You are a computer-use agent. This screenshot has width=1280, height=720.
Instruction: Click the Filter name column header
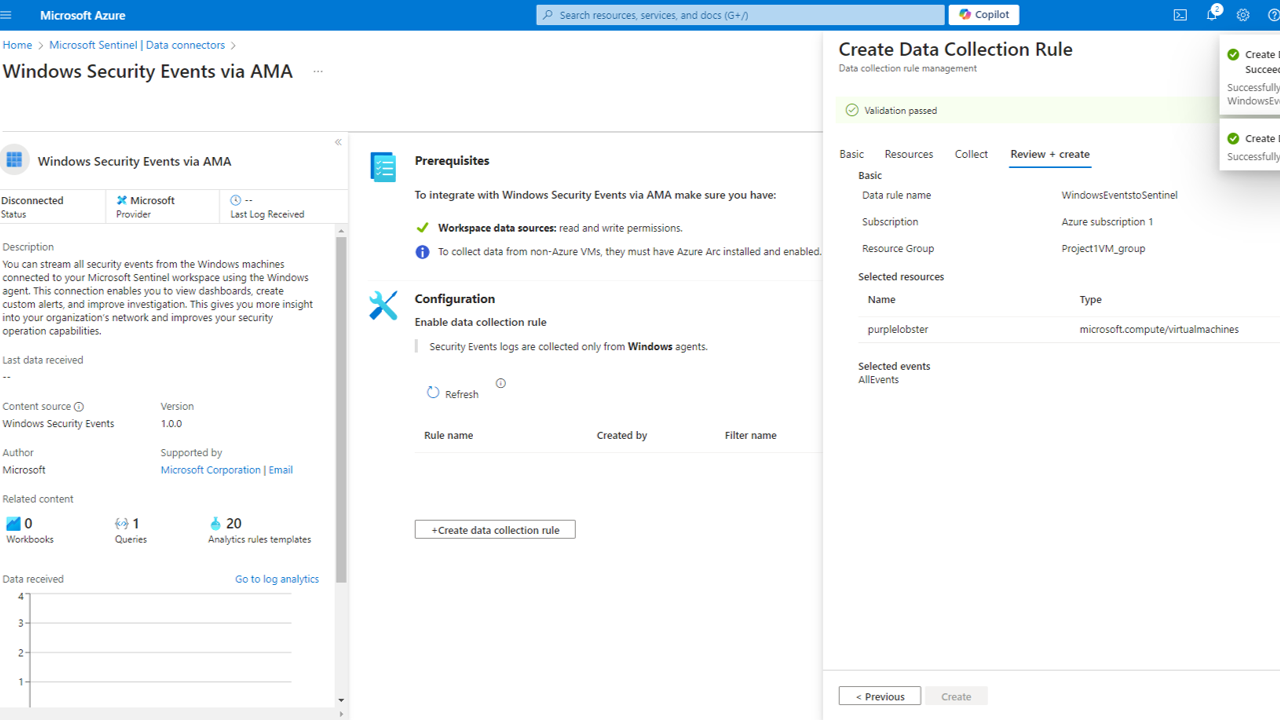point(751,436)
